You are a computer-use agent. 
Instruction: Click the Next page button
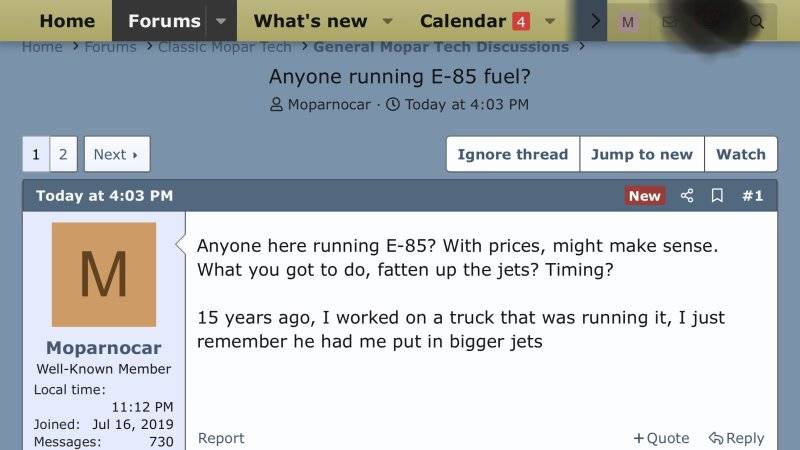pos(117,154)
